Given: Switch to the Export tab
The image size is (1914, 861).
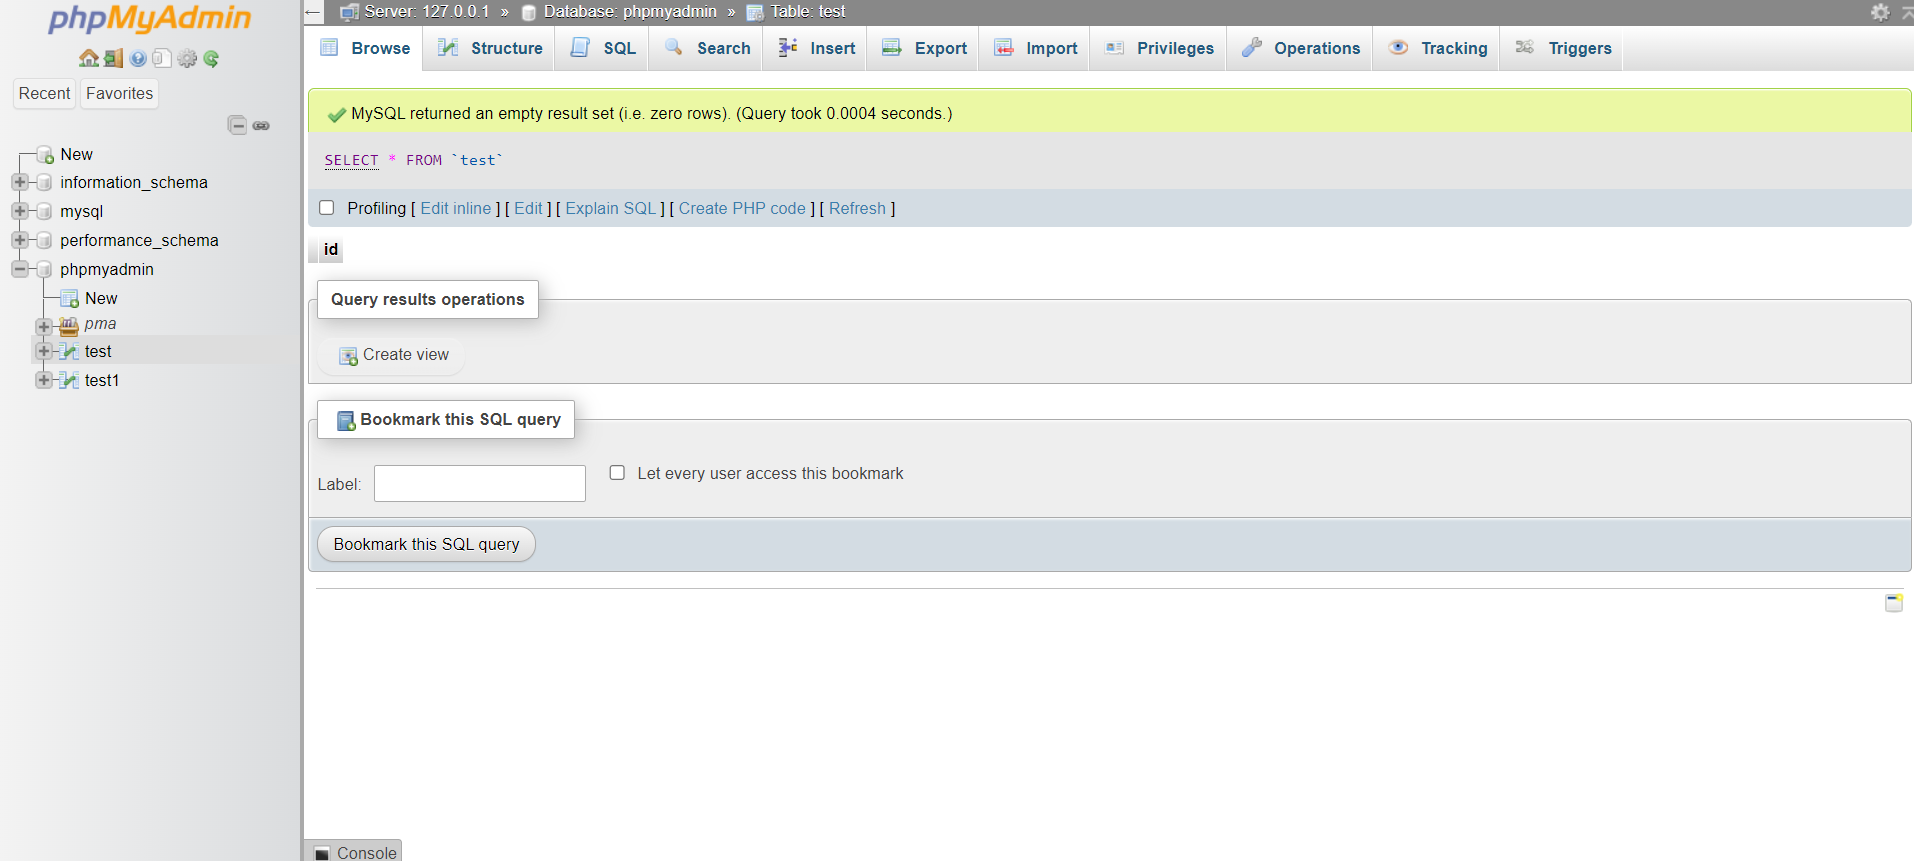Looking at the screenshot, I should [x=924, y=48].
